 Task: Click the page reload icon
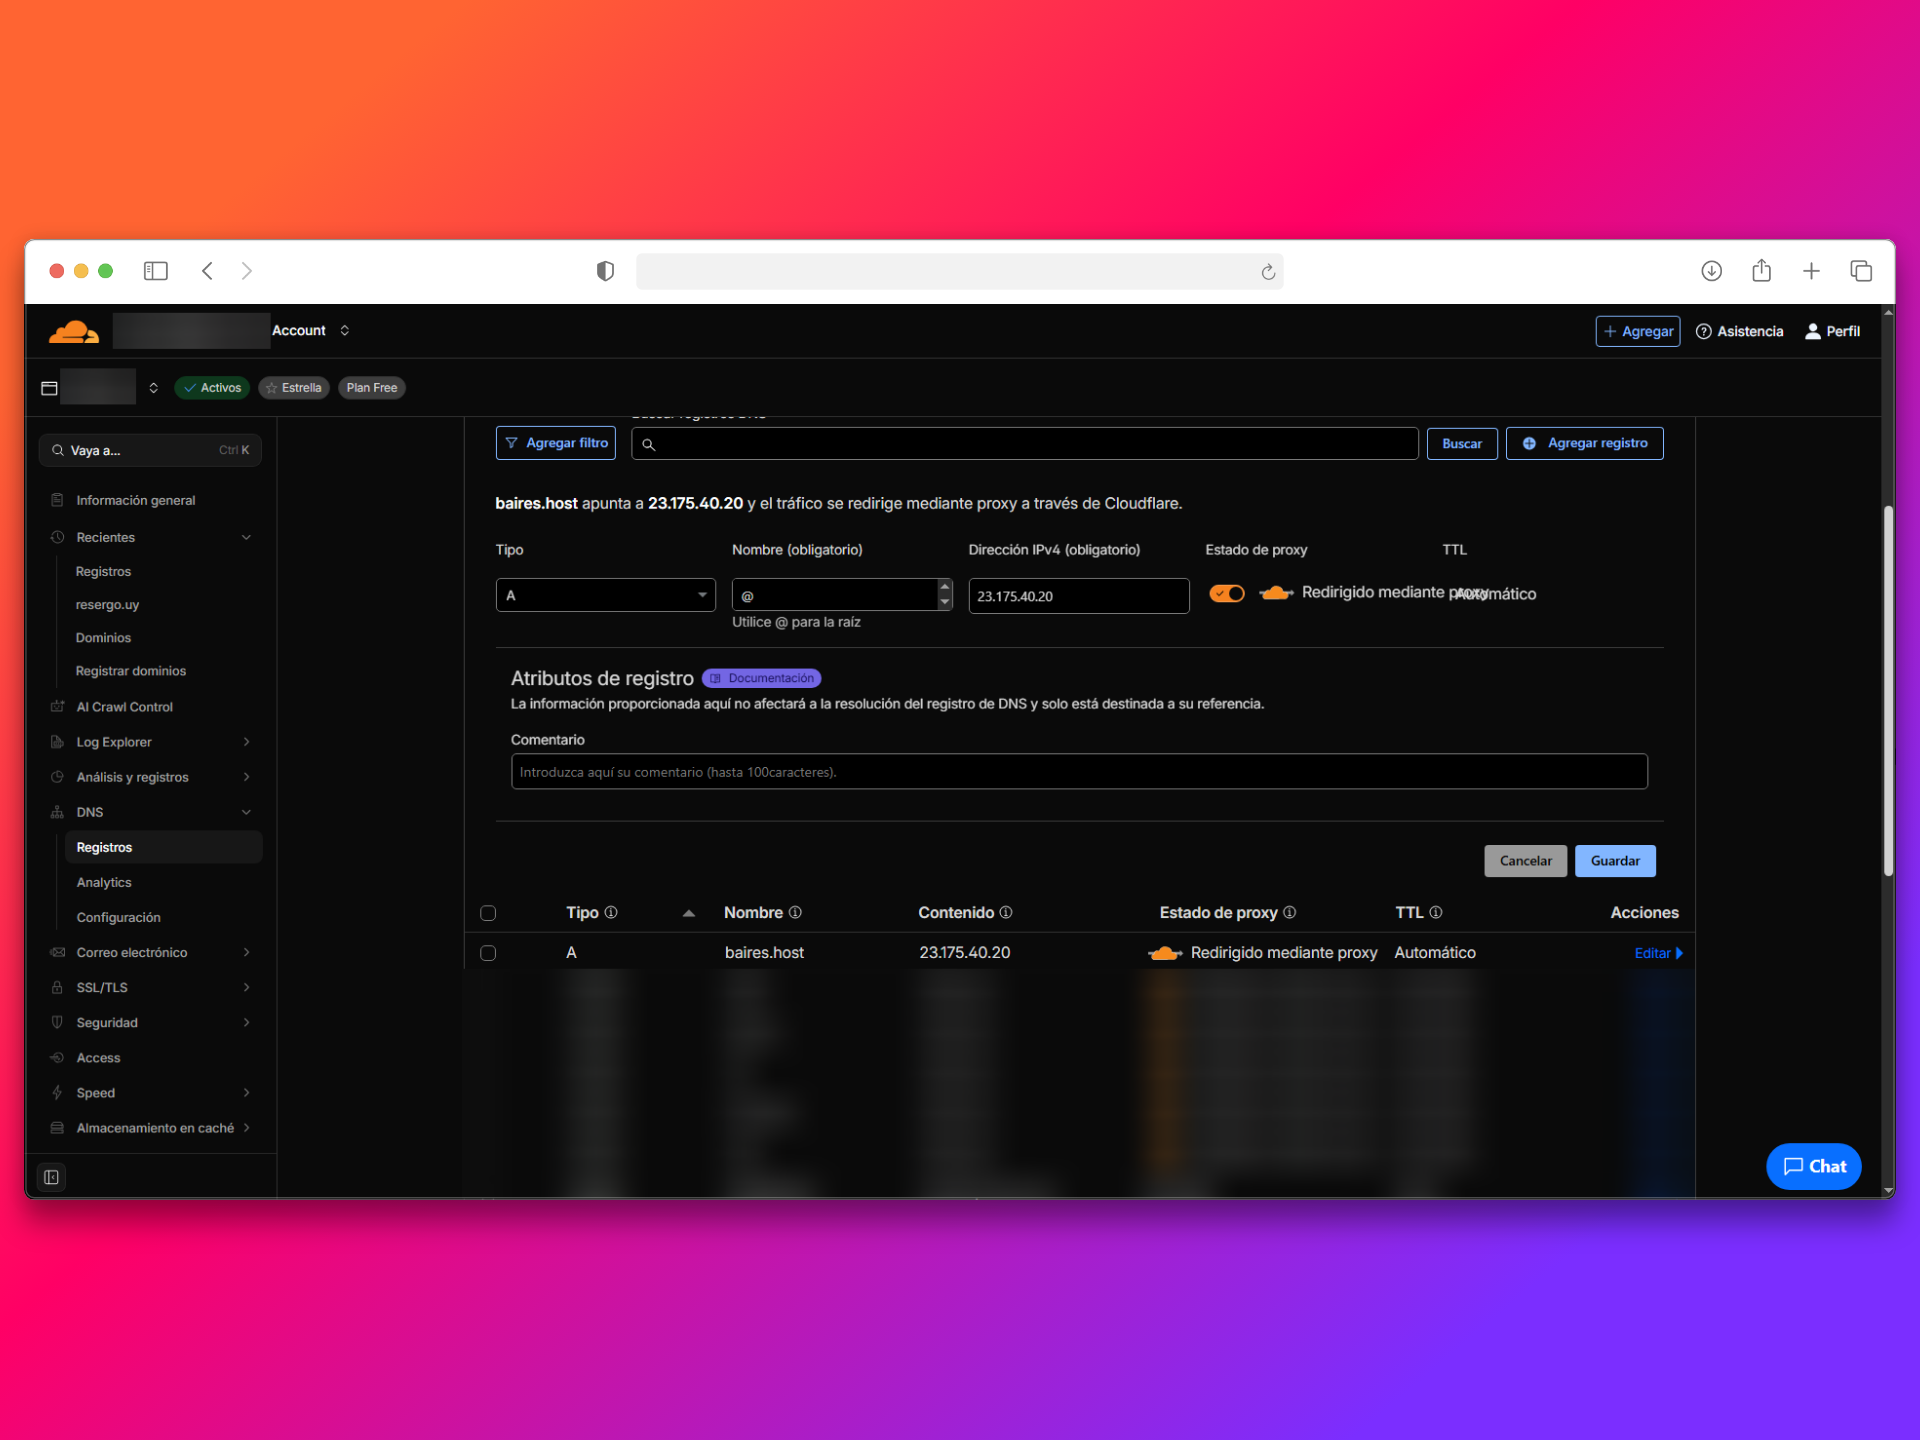(1268, 272)
